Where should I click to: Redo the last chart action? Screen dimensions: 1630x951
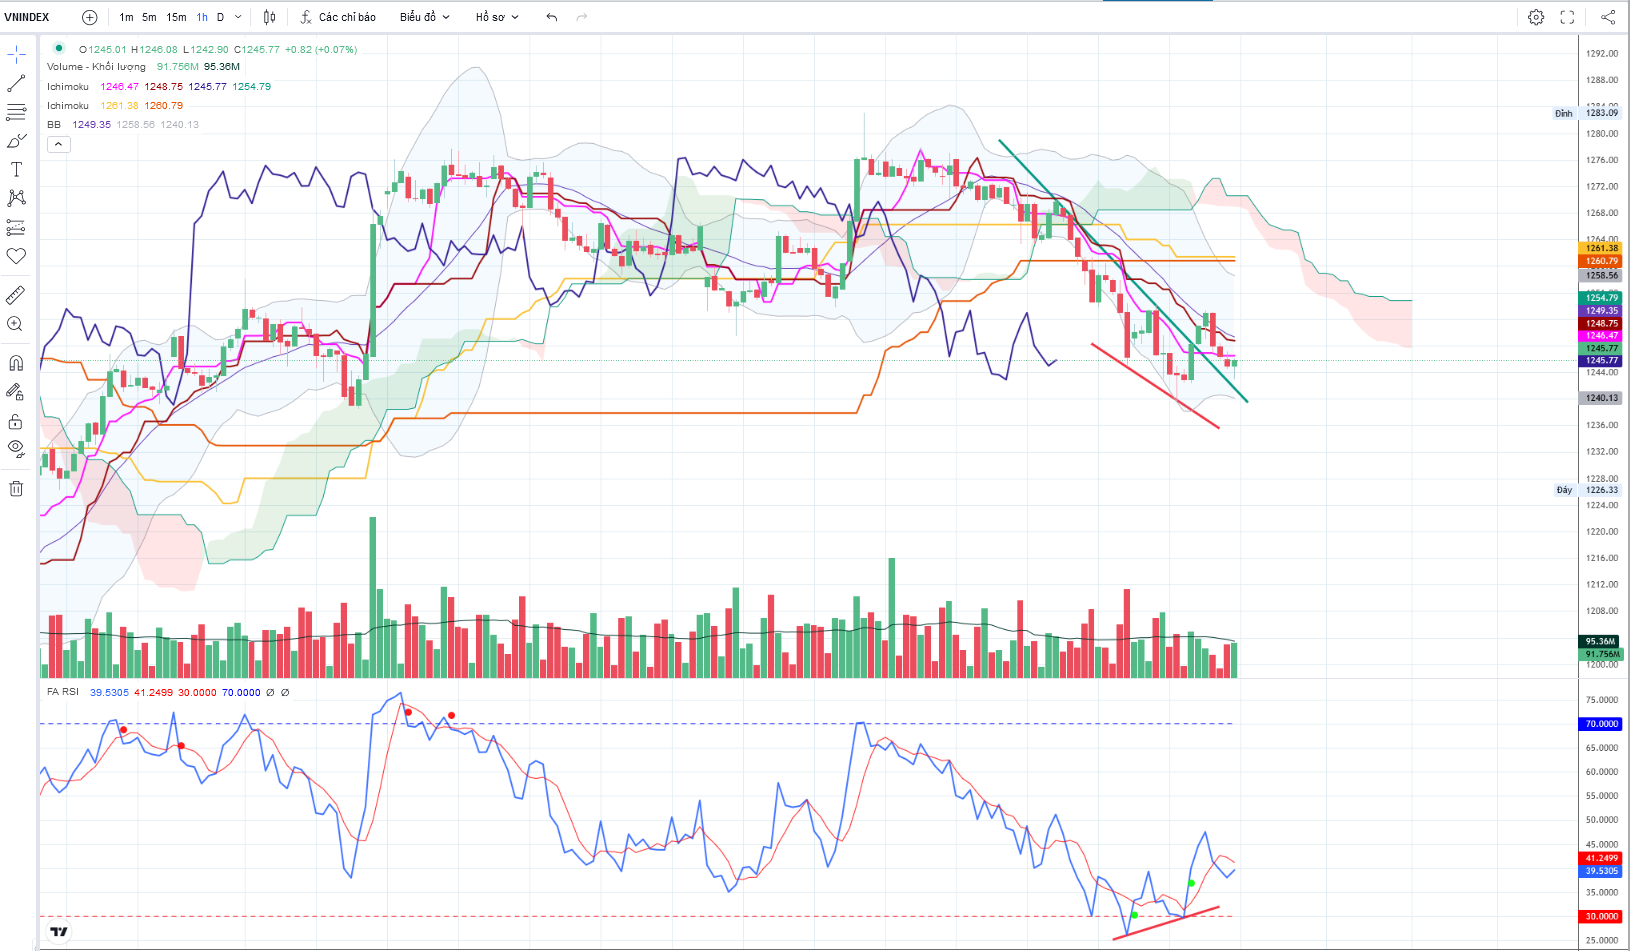coord(582,17)
